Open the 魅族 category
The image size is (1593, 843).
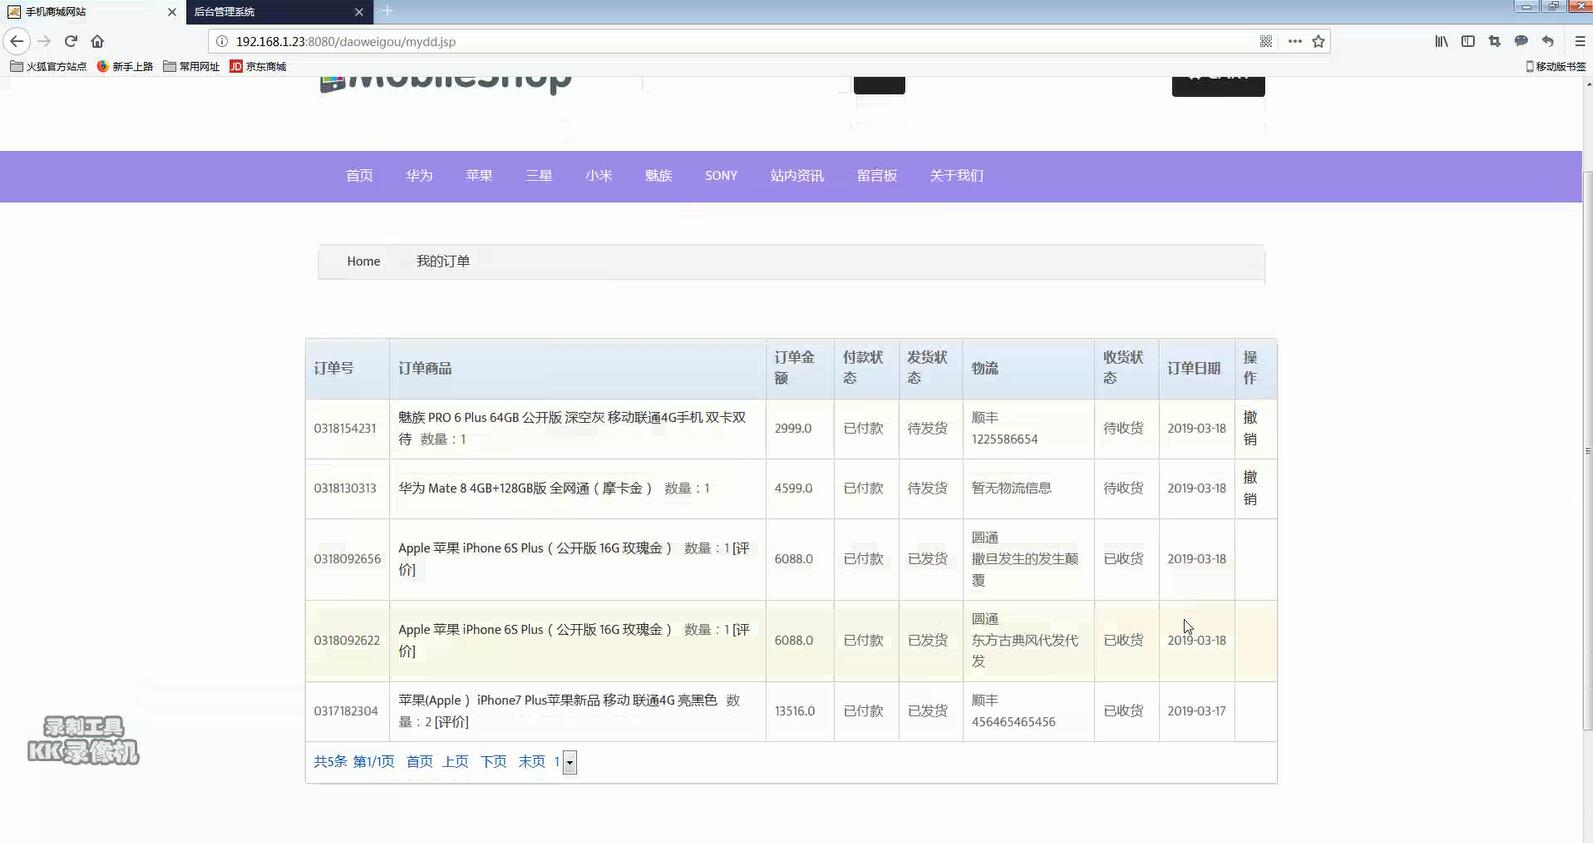[x=658, y=175]
